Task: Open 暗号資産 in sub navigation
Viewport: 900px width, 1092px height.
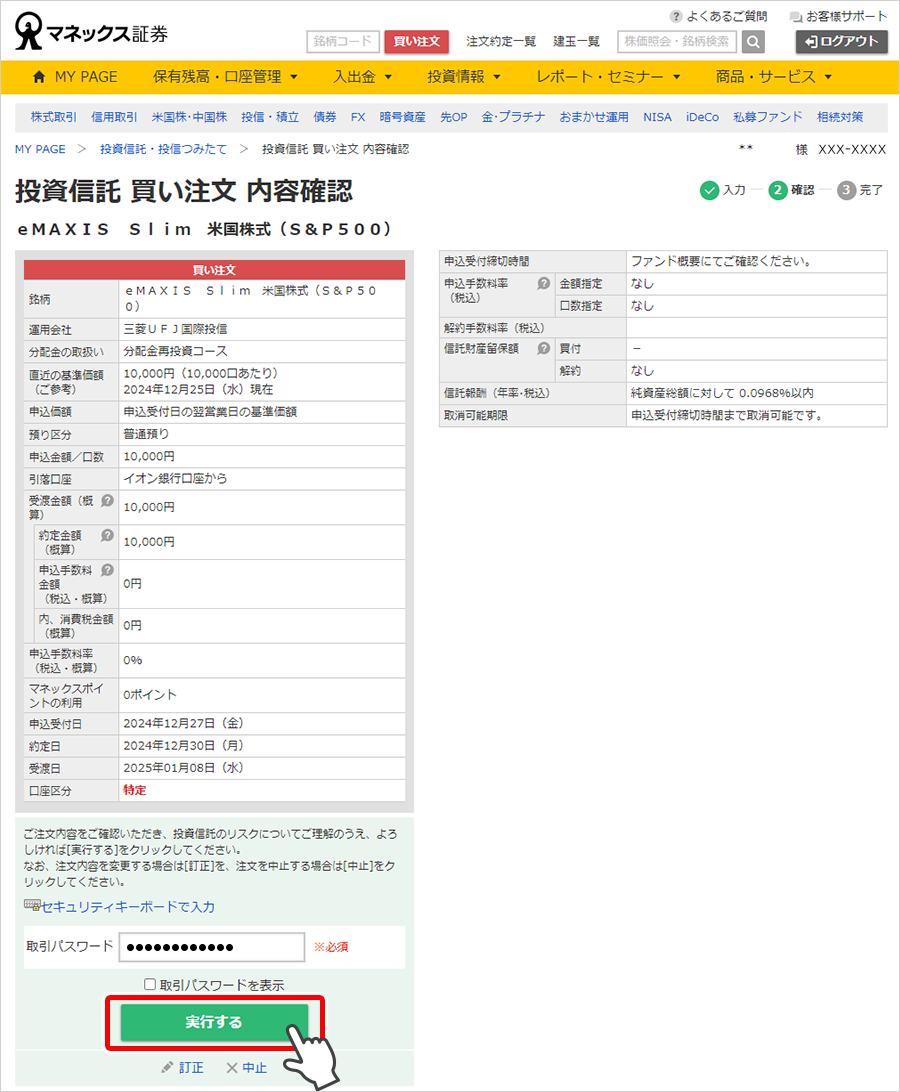Action: [x=403, y=117]
